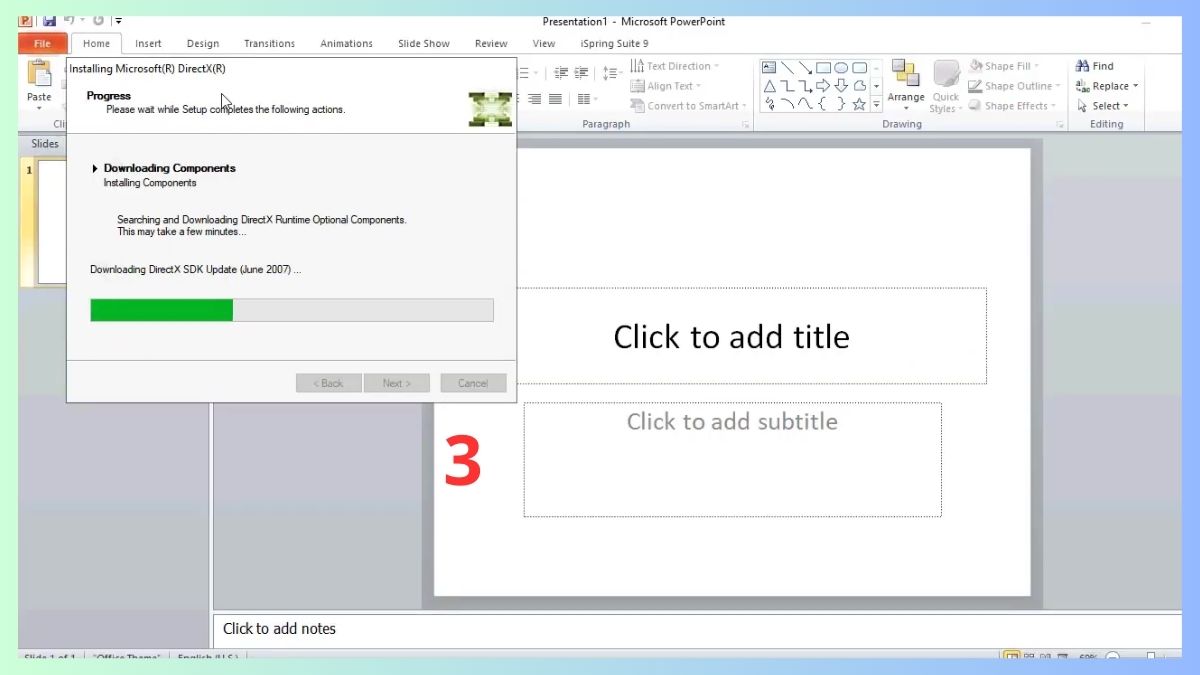This screenshot has width=1200, height=675.
Task: Pick the straight Line shape
Action: (787, 68)
